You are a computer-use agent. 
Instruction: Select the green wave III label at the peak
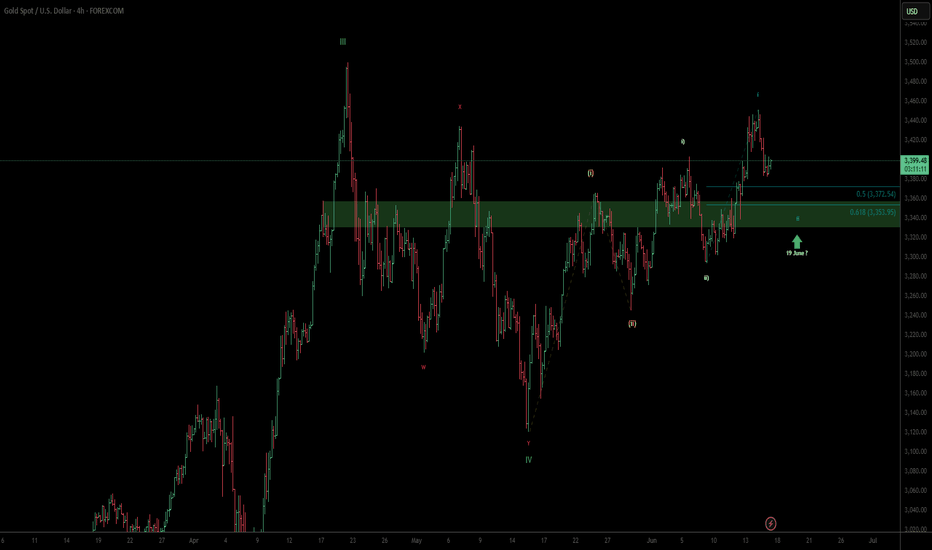[342, 42]
